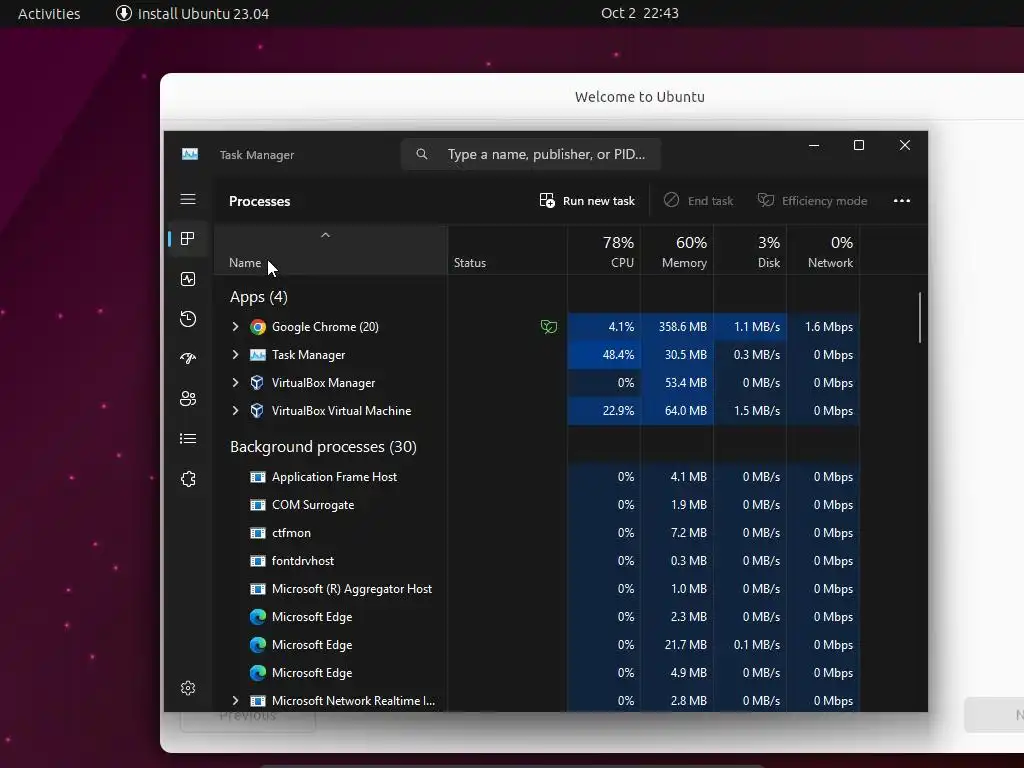Click the Chrome efficiency mode leaf icon
This screenshot has width=1024, height=768.
click(549, 327)
